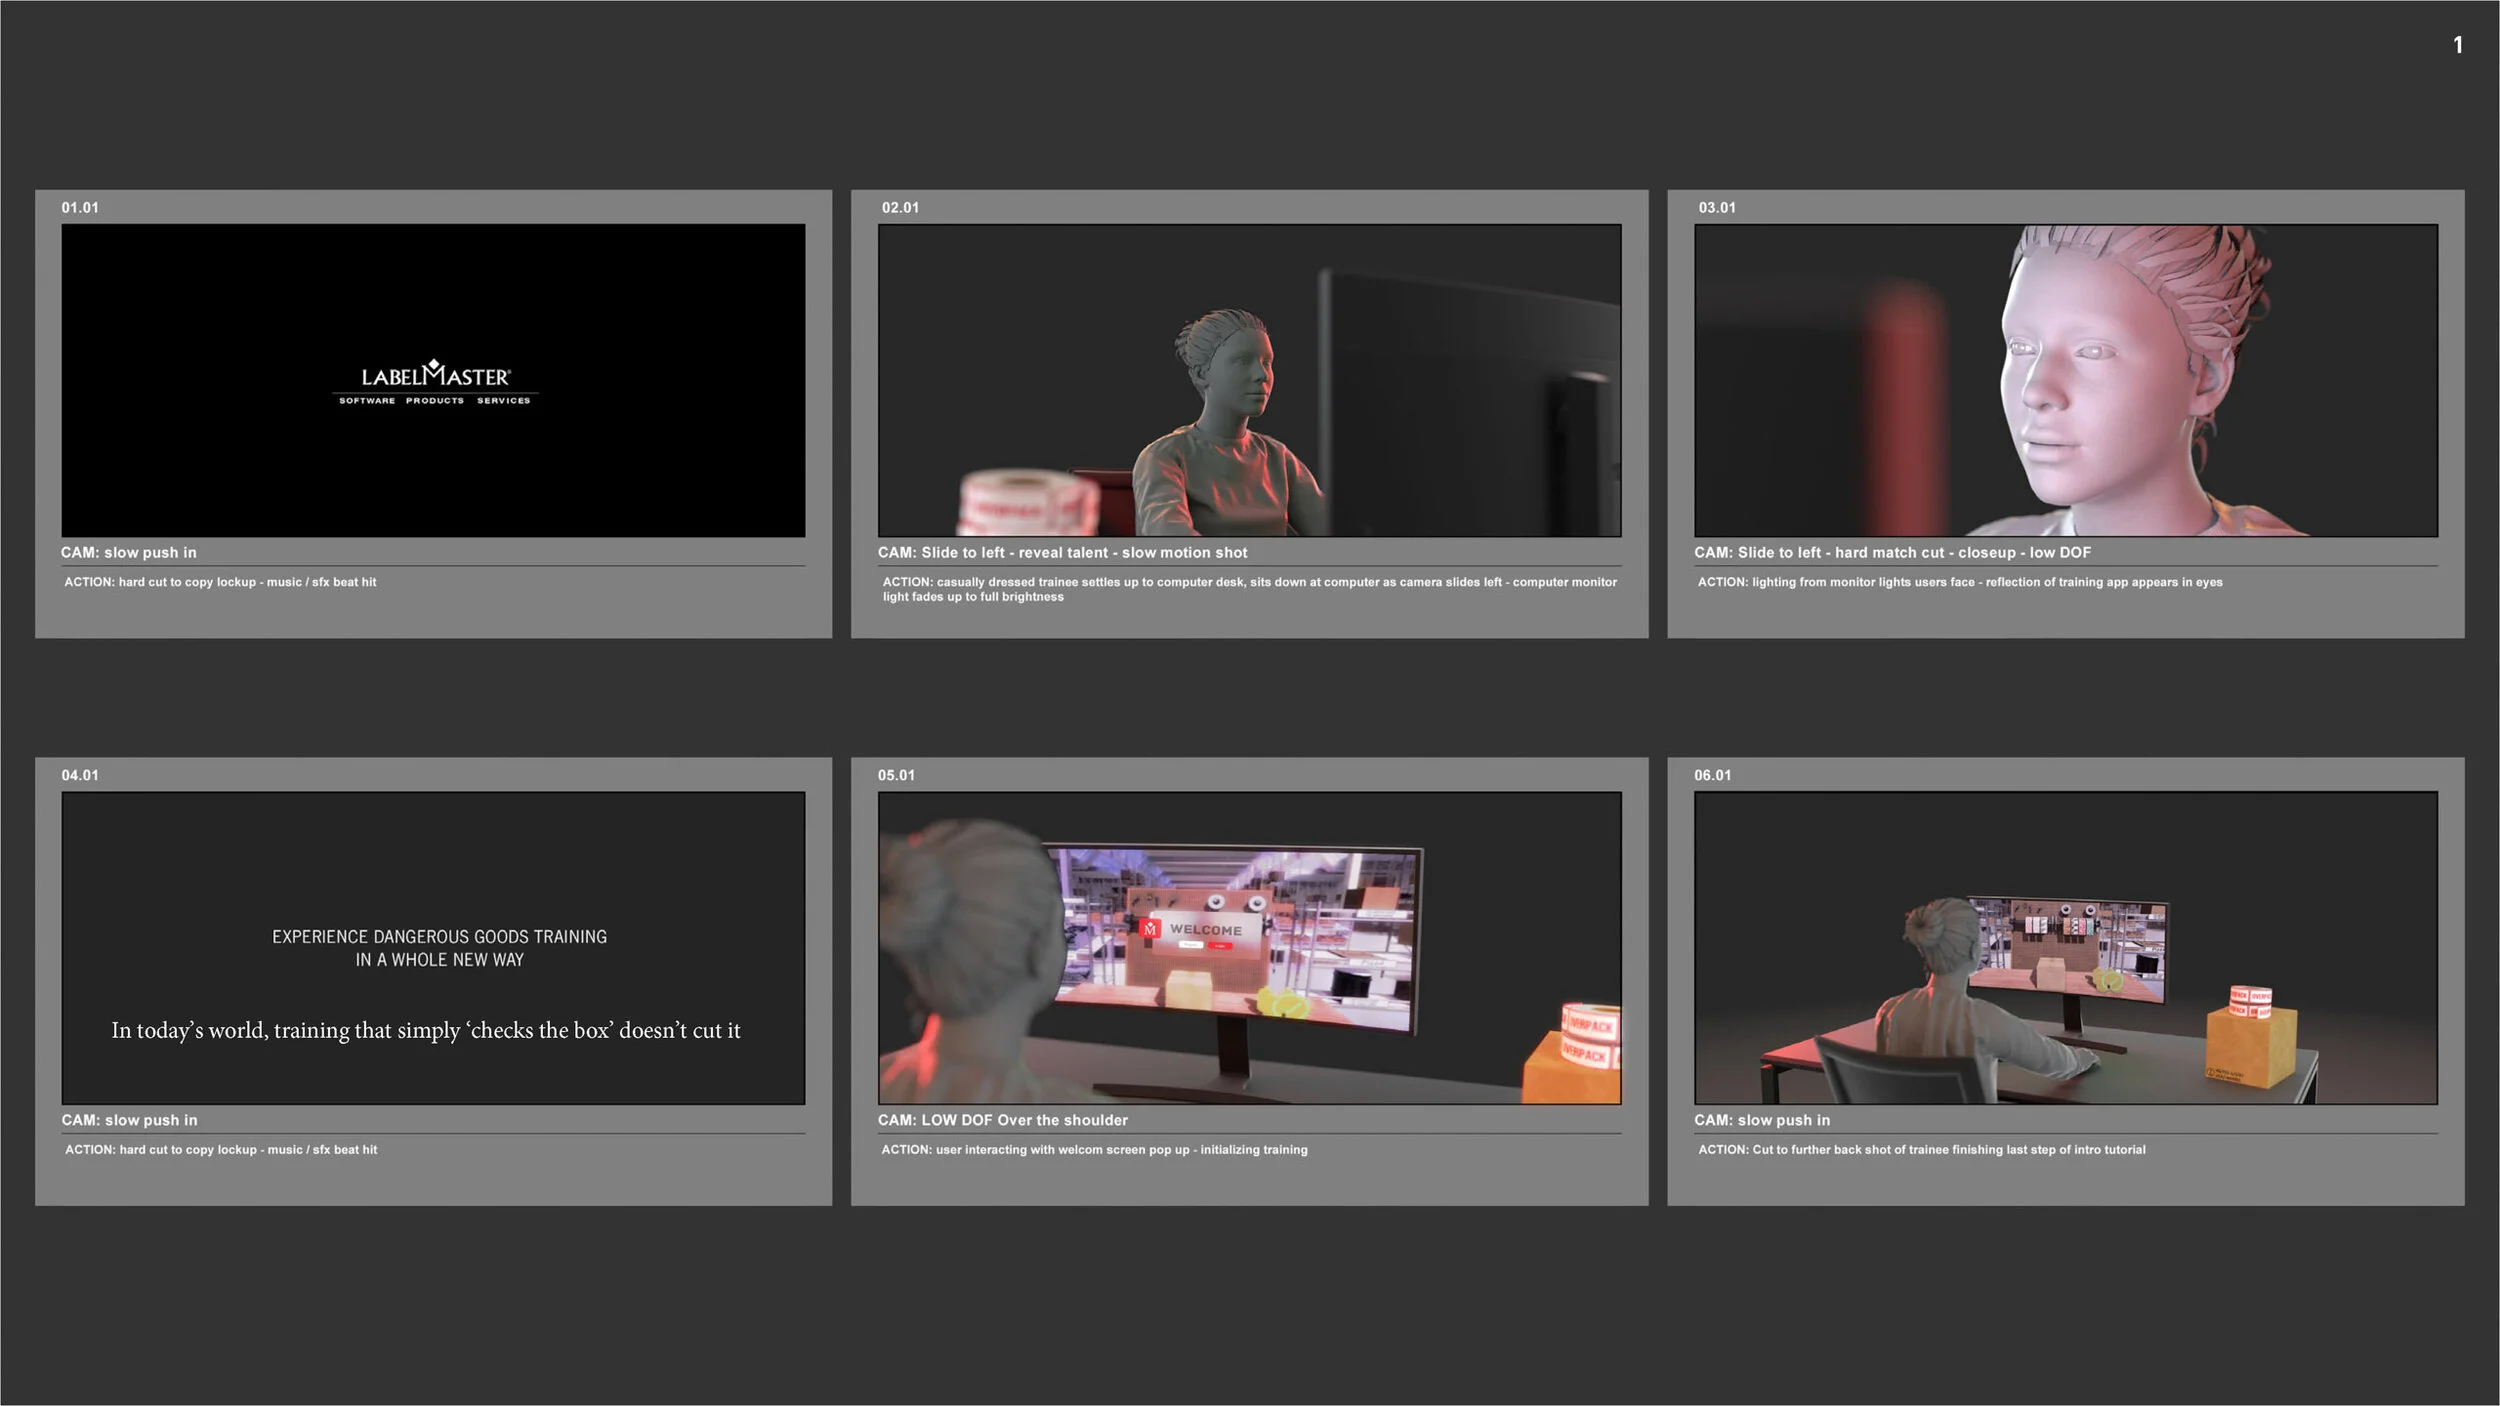
Task: Select the ACTION text under frame 06.01
Action: [x=1921, y=1150]
